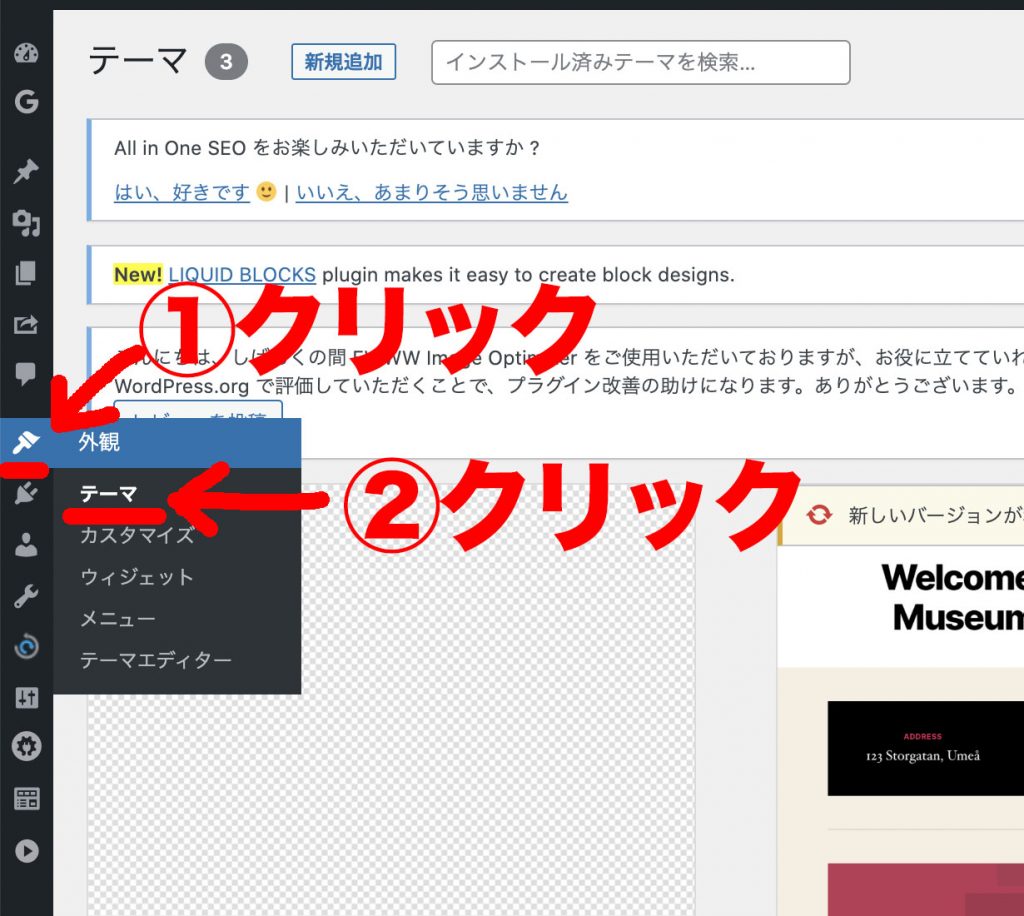Viewport: 1024px width, 916px height.
Task: Click the Posts pushpin icon
Action: point(26,172)
